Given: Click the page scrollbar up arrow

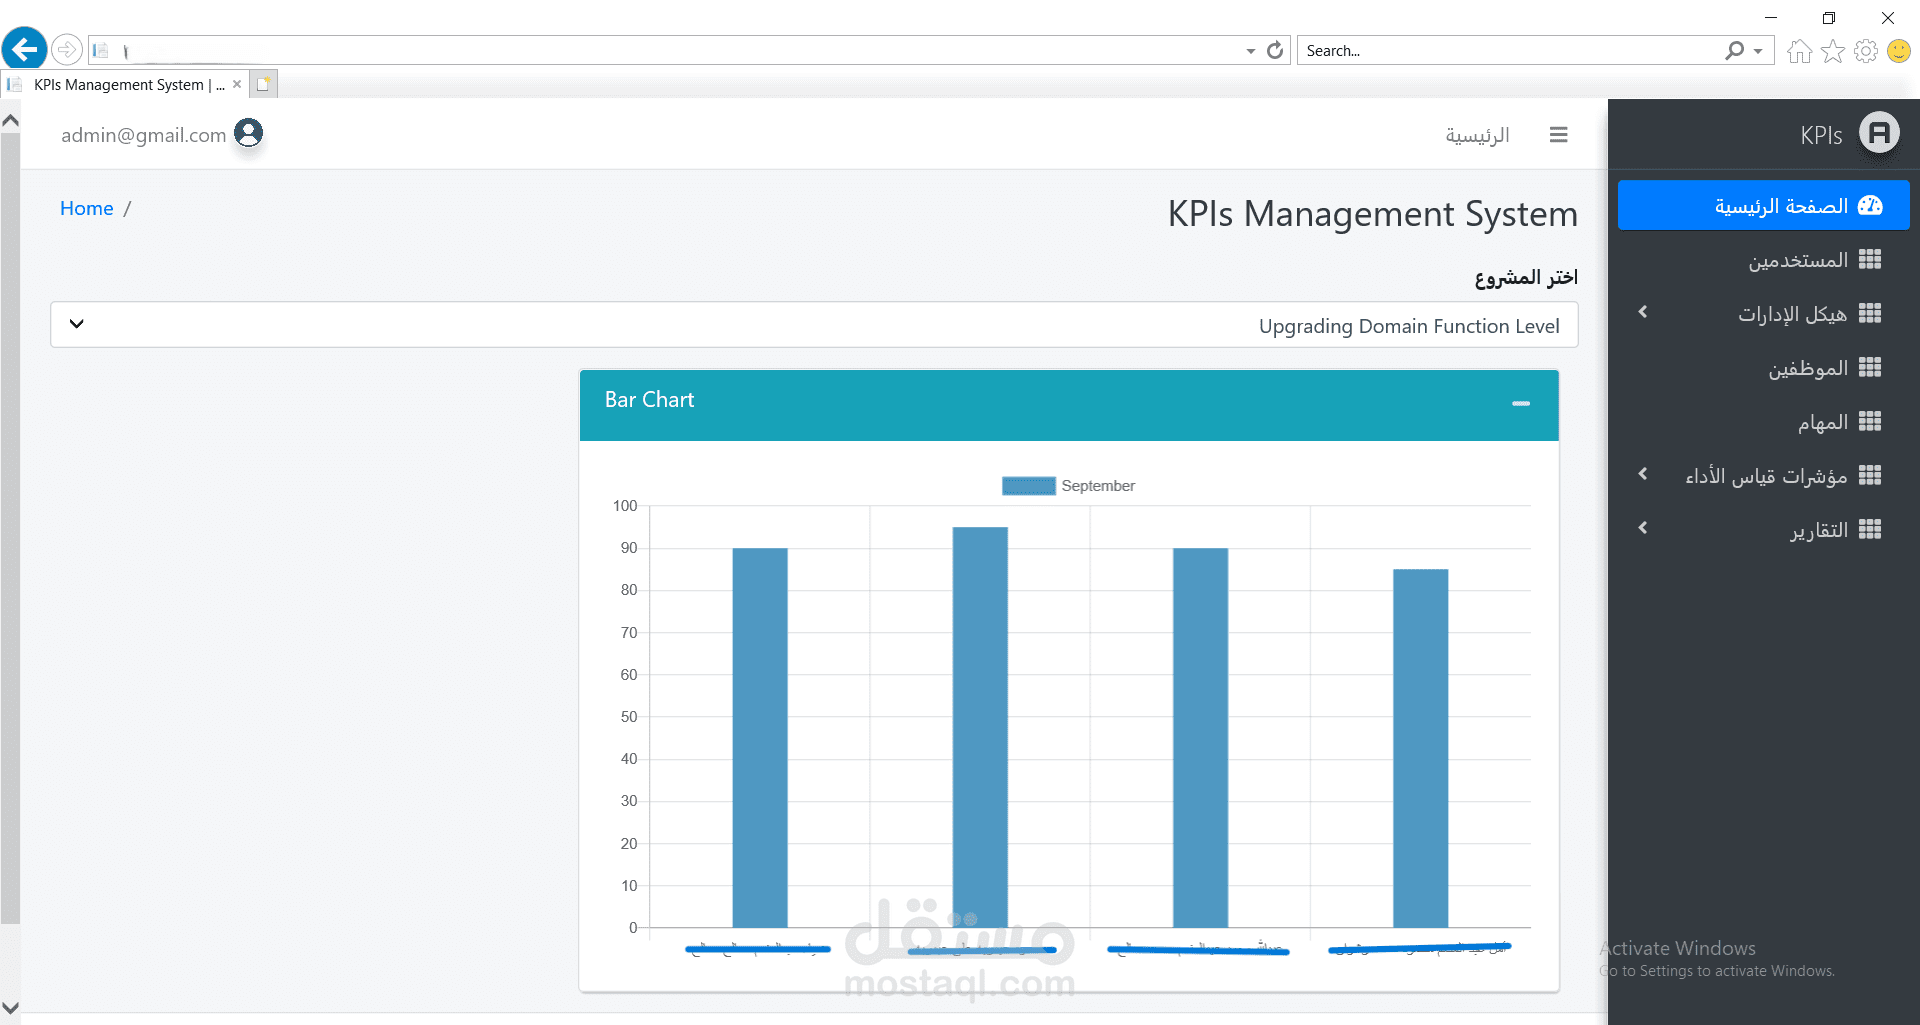Looking at the screenshot, I should click(x=10, y=121).
